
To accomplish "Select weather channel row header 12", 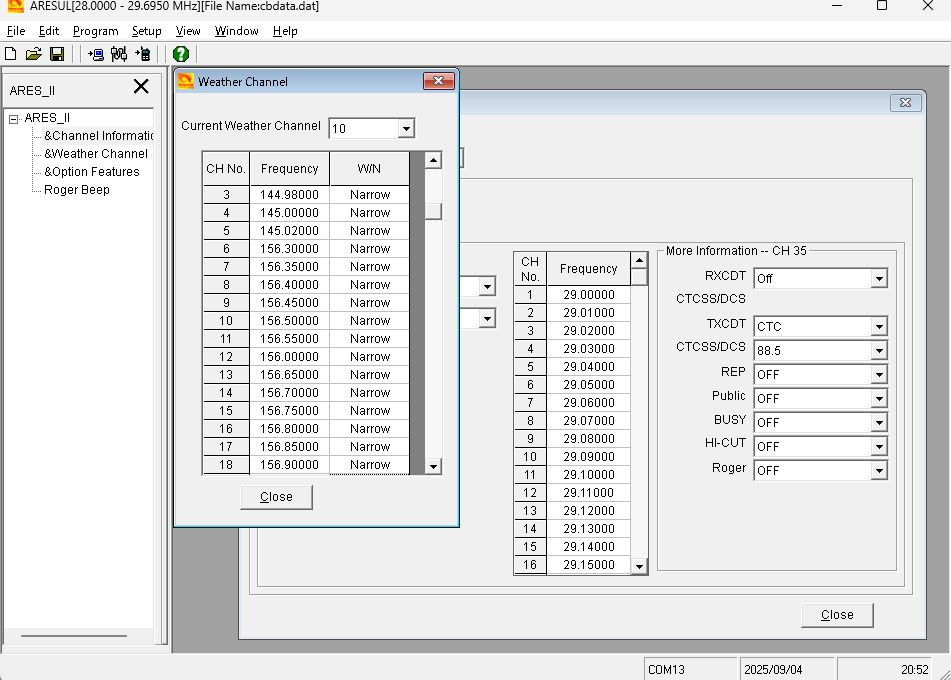I will pos(226,357).
